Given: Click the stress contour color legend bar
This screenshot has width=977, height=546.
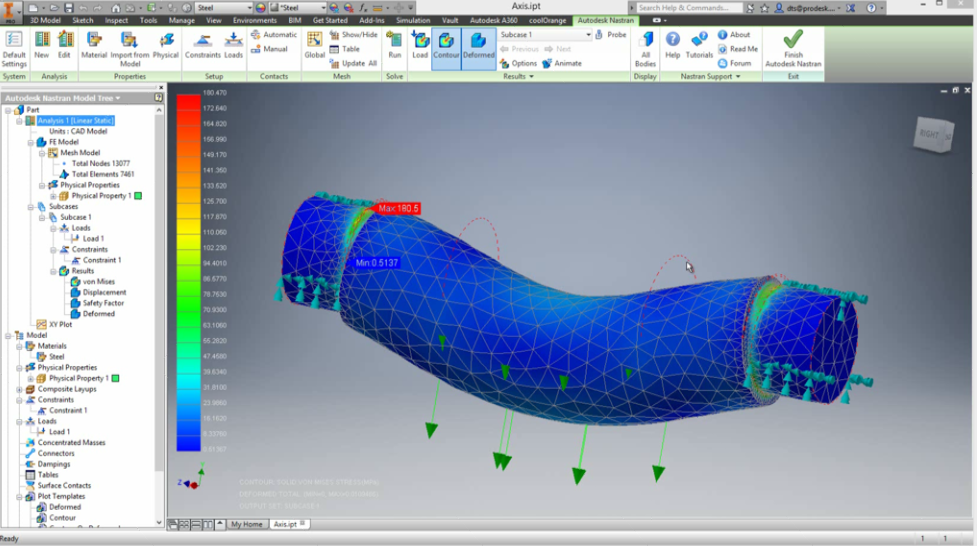Looking at the screenshot, I should [x=188, y=272].
